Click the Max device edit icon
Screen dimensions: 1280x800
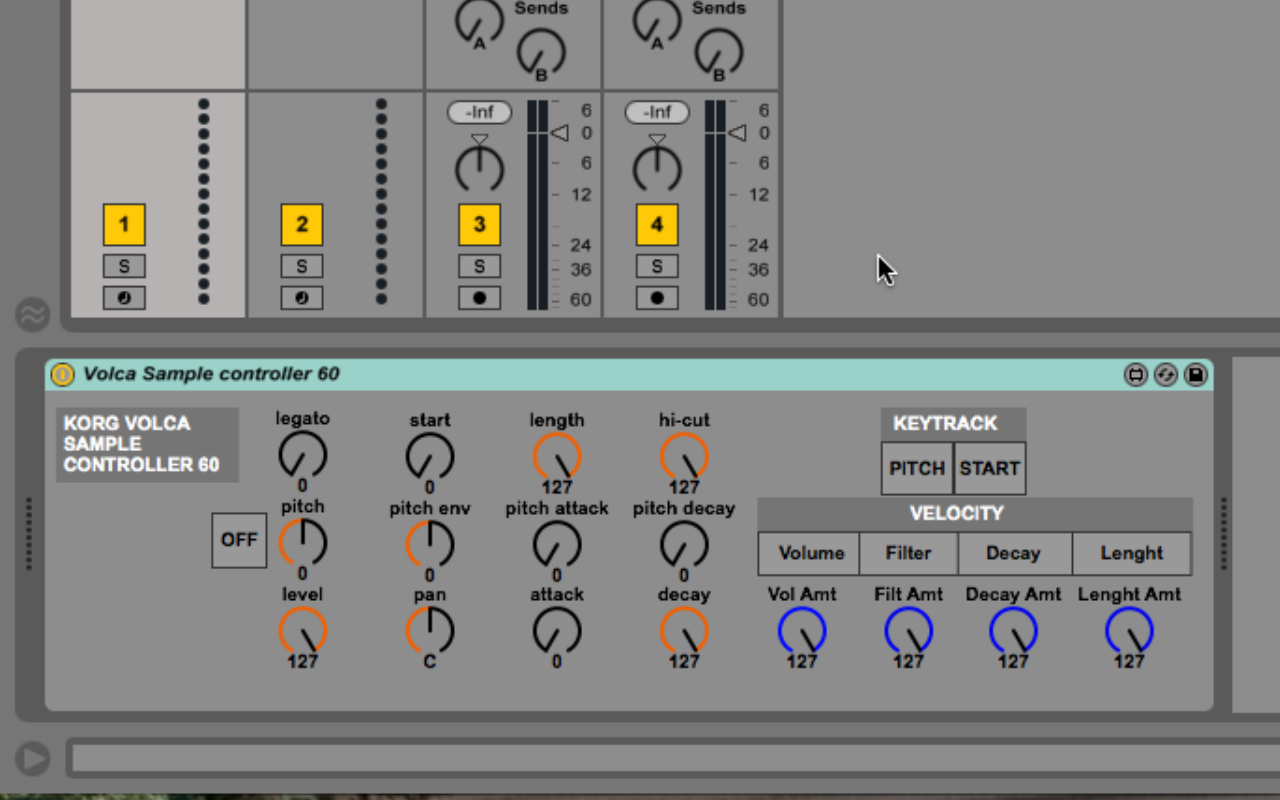pyautogui.click(x=1135, y=375)
